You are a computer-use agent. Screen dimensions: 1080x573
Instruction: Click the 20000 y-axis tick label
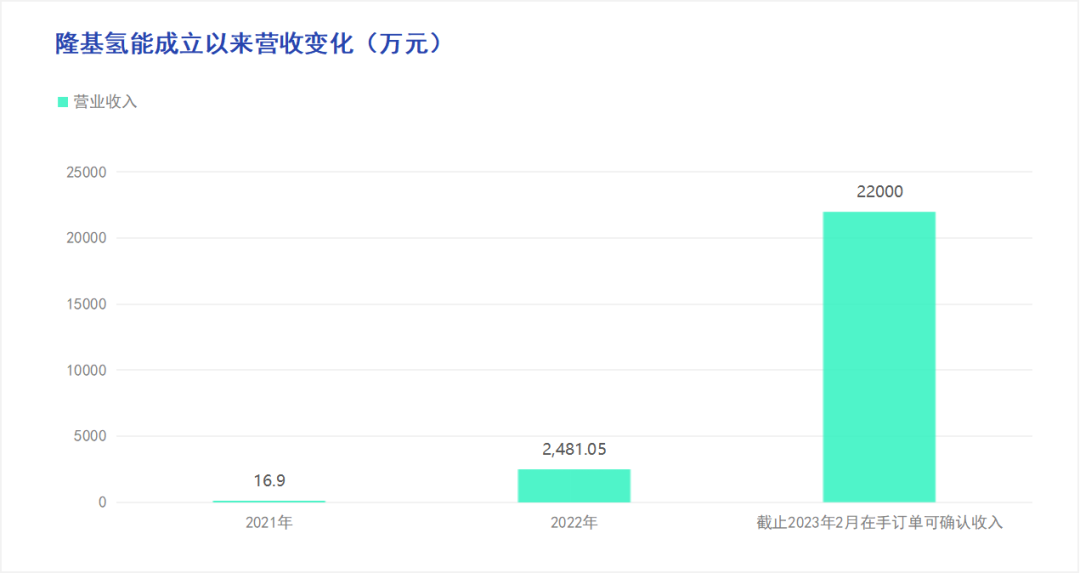[x=86, y=238]
